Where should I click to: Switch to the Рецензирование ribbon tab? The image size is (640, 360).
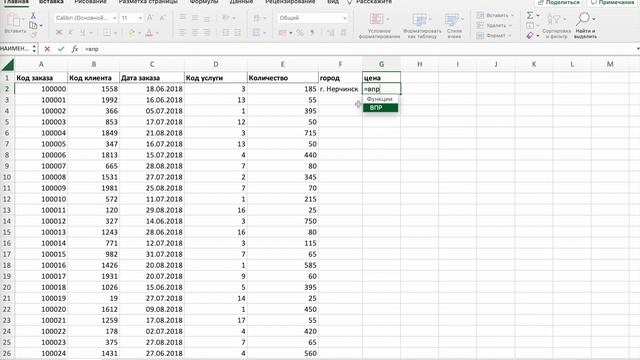point(290,2)
